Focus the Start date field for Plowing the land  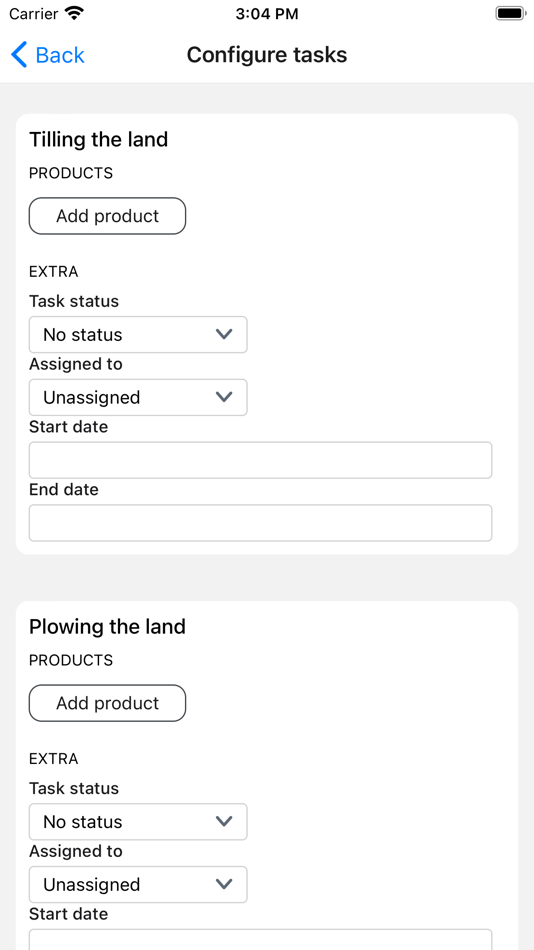point(261,940)
